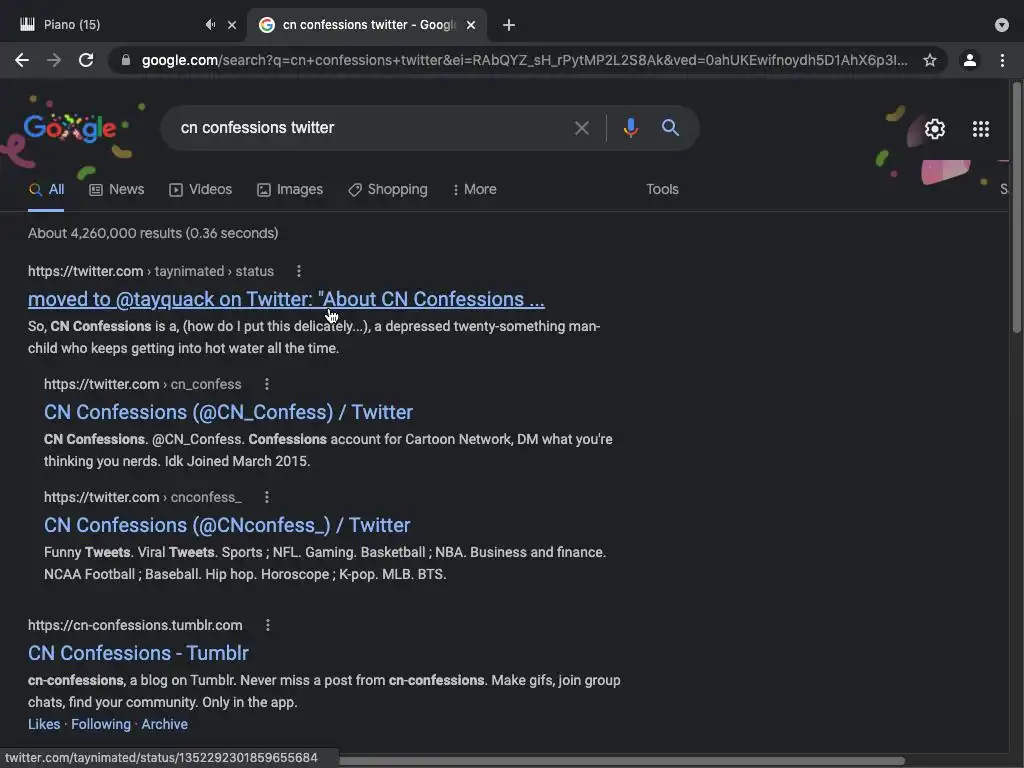This screenshot has height=768, width=1024.
Task: Open the Google apps grid
Action: tap(981, 129)
